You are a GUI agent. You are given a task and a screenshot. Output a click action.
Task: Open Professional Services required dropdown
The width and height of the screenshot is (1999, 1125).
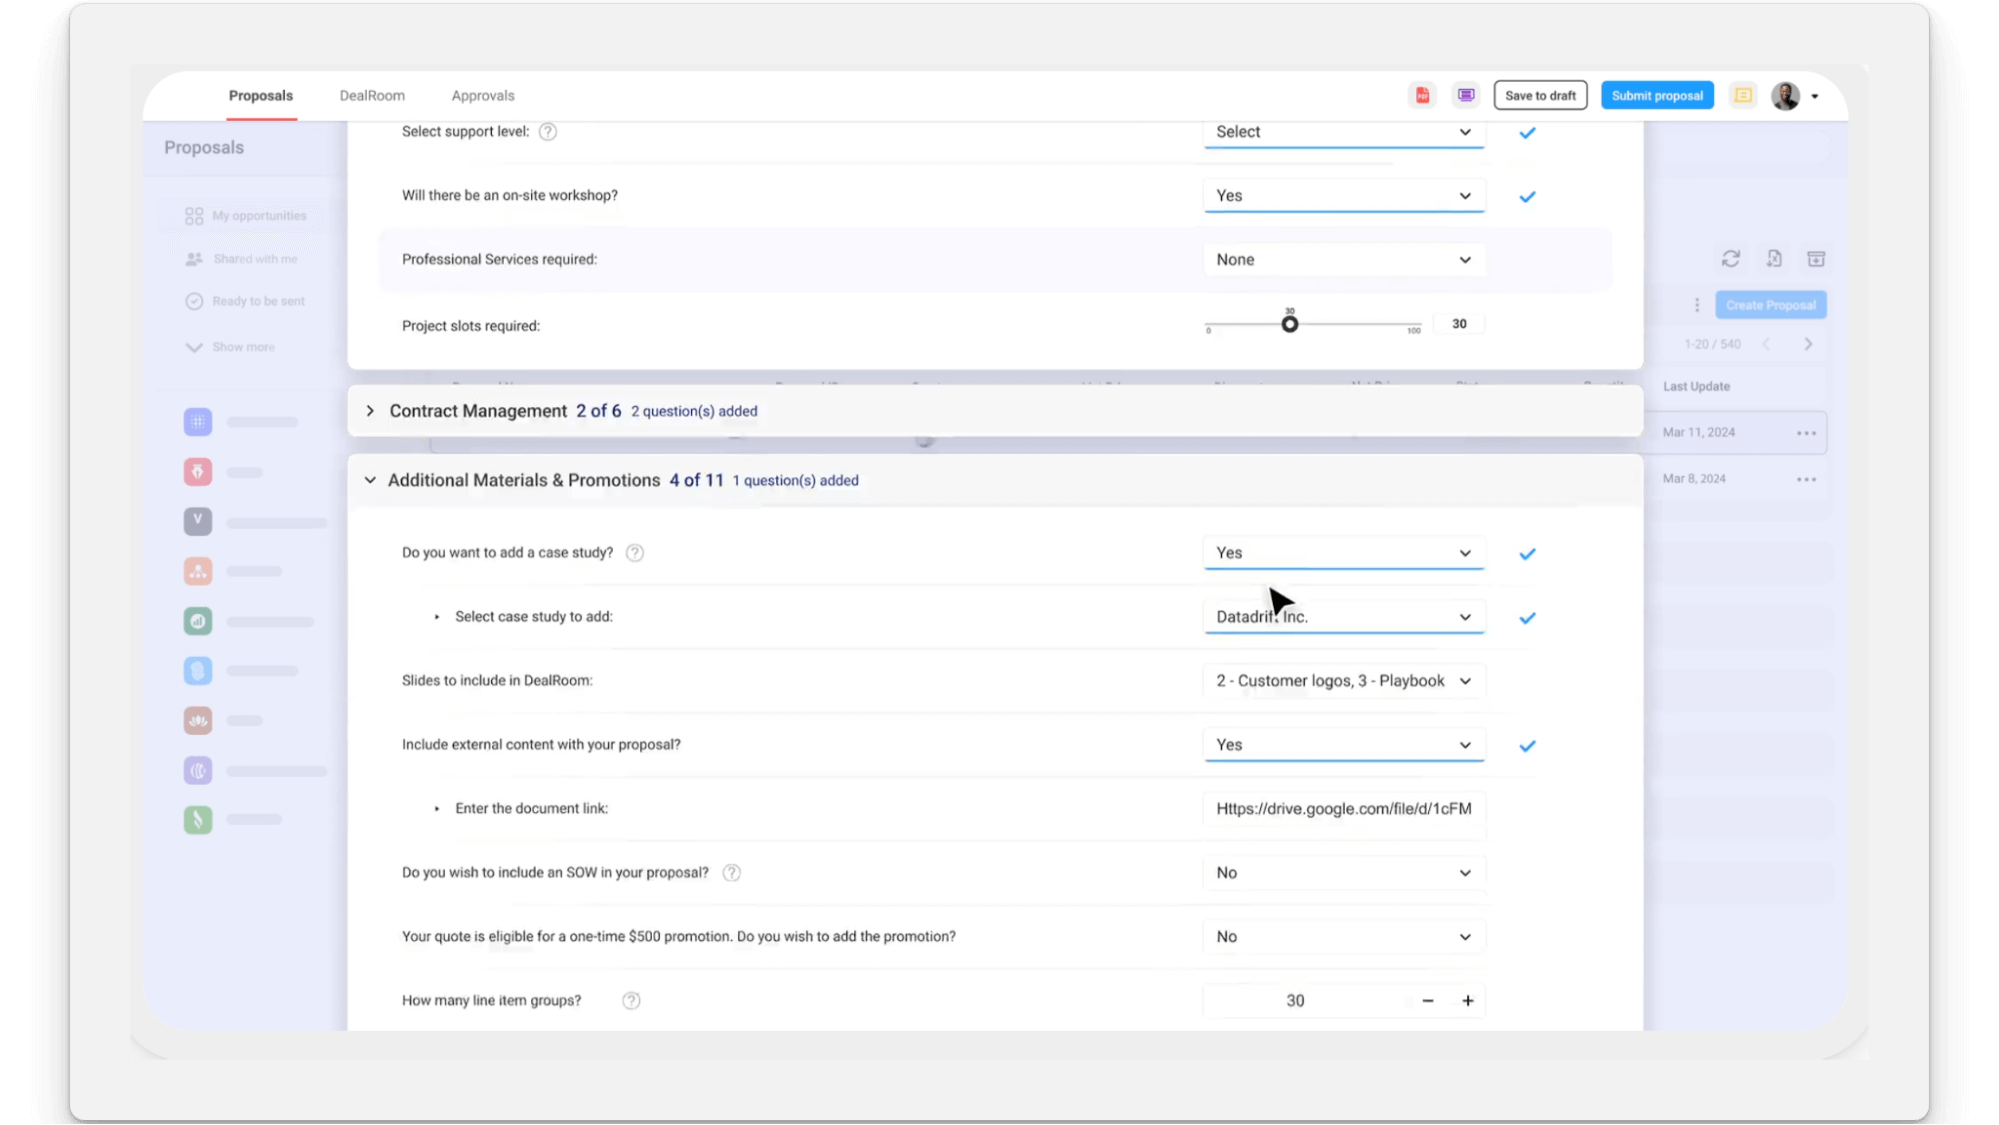pos(1343,260)
